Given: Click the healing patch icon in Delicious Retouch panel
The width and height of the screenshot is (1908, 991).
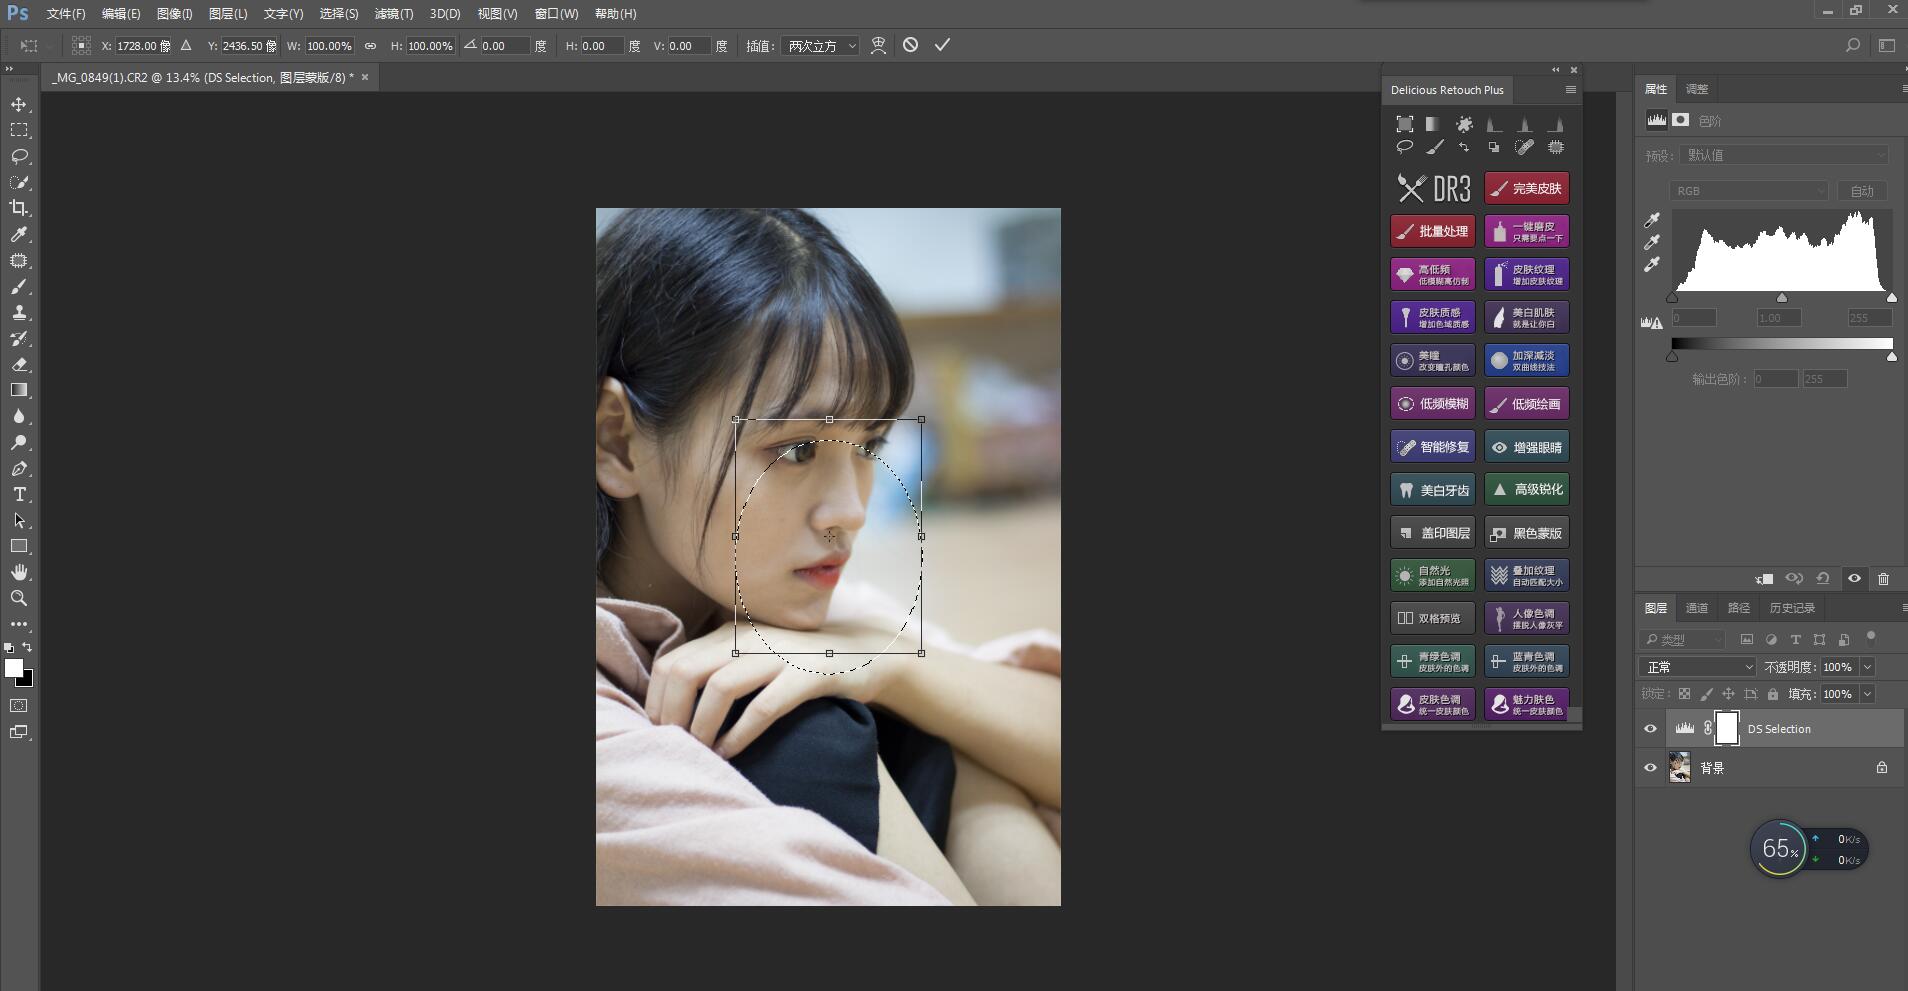Looking at the screenshot, I should coord(1524,147).
